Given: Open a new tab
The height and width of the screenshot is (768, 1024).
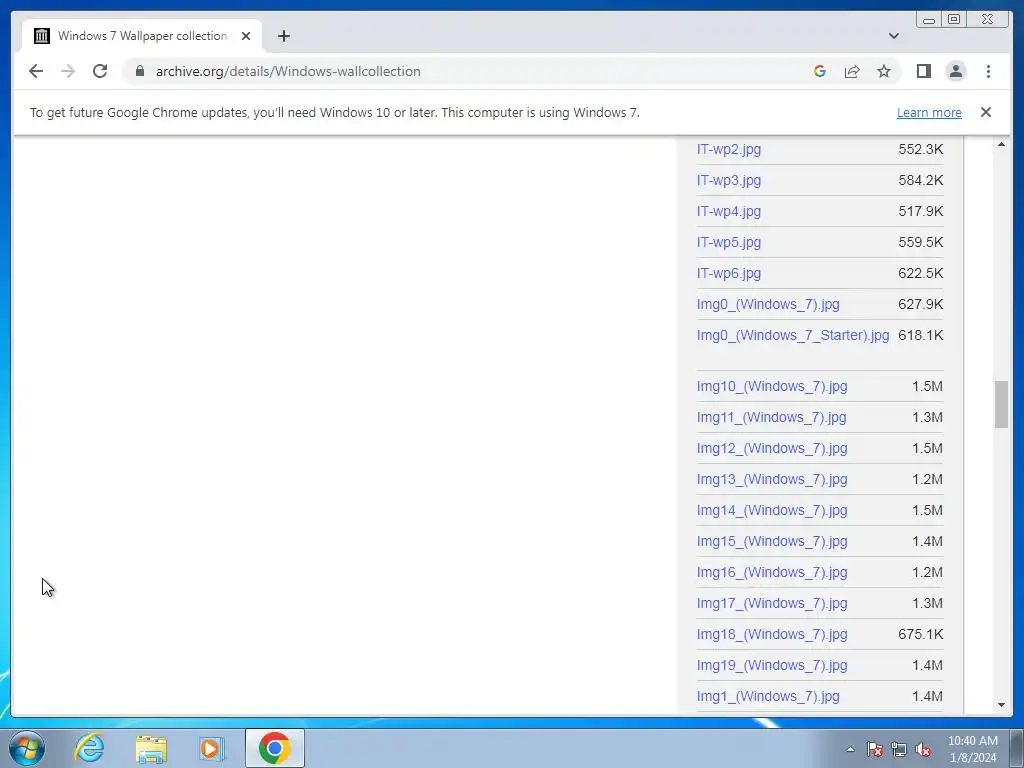Looking at the screenshot, I should click(x=283, y=36).
